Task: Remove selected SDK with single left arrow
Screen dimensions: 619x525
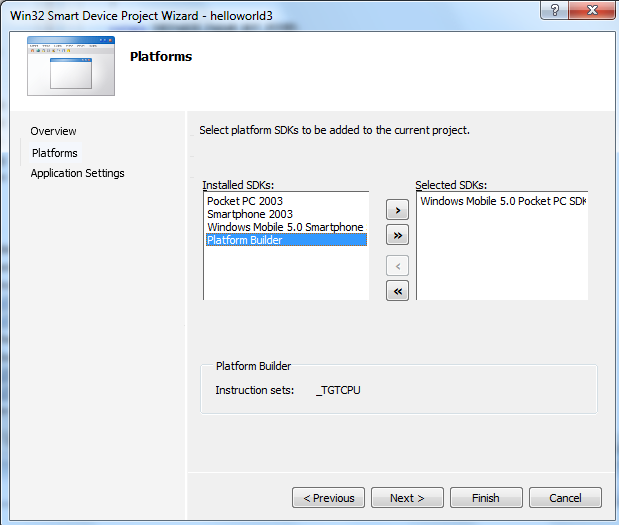Action: [397, 266]
